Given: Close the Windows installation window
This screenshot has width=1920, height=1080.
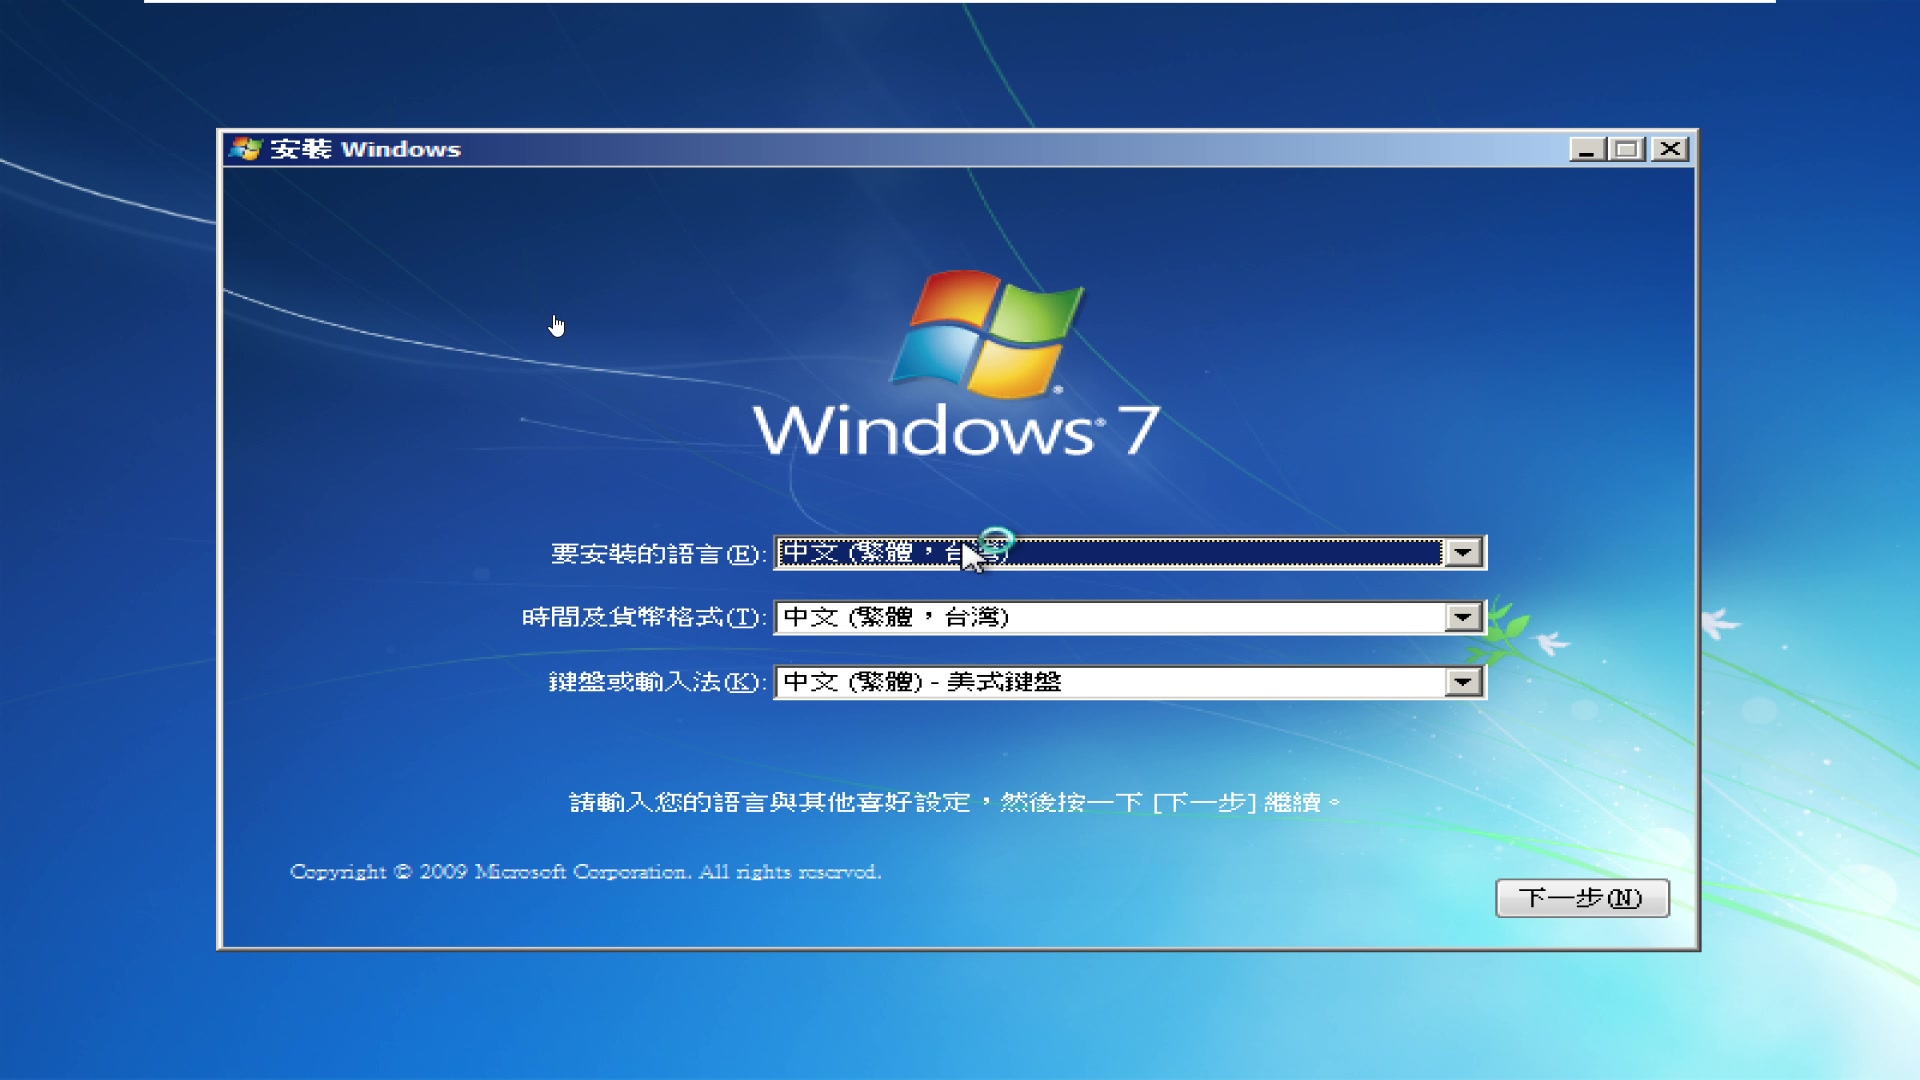Looking at the screenshot, I should [x=1668, y=148].
